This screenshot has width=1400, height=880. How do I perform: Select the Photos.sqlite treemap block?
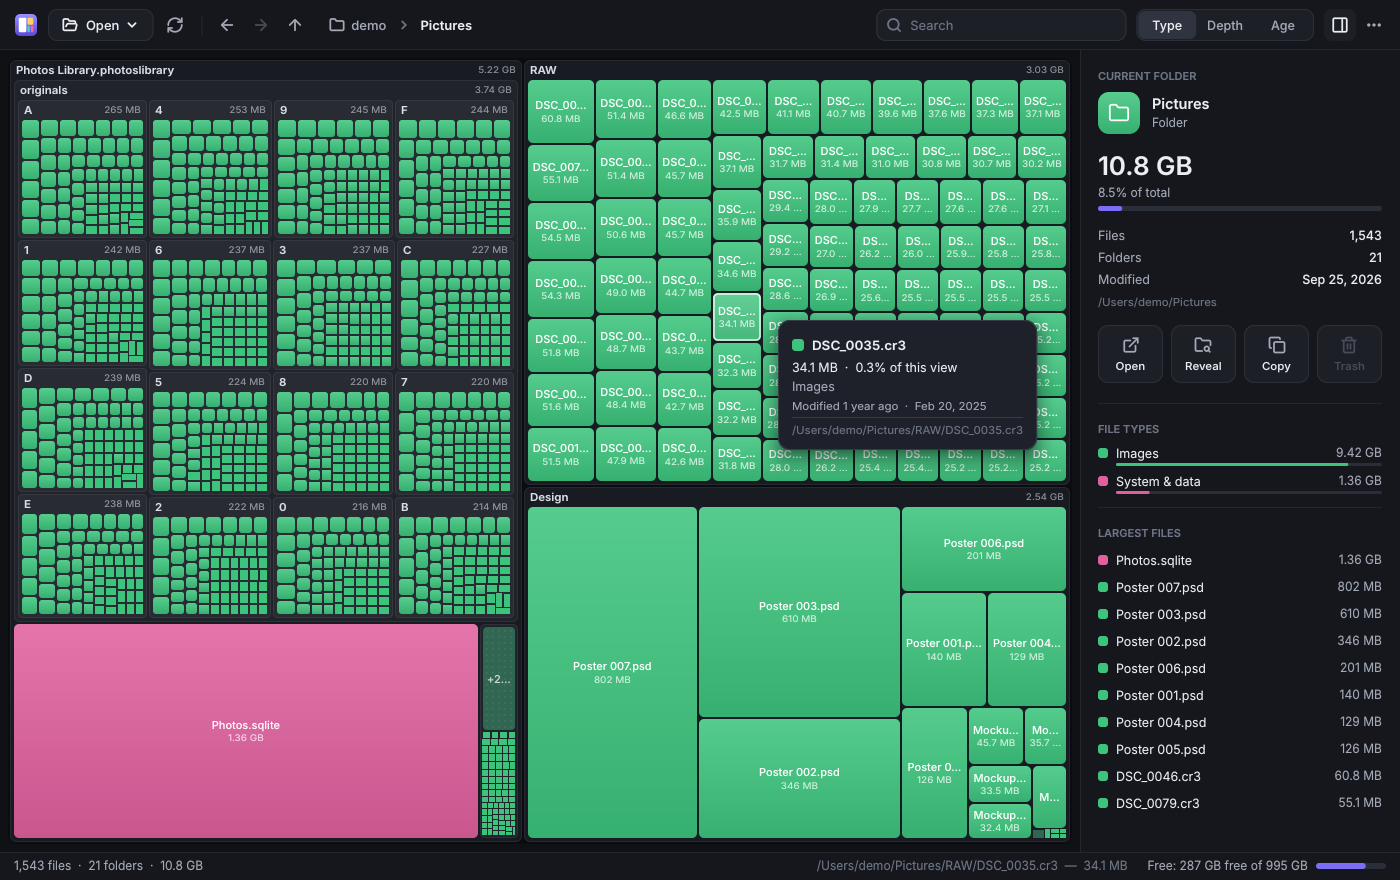point(246,731)
